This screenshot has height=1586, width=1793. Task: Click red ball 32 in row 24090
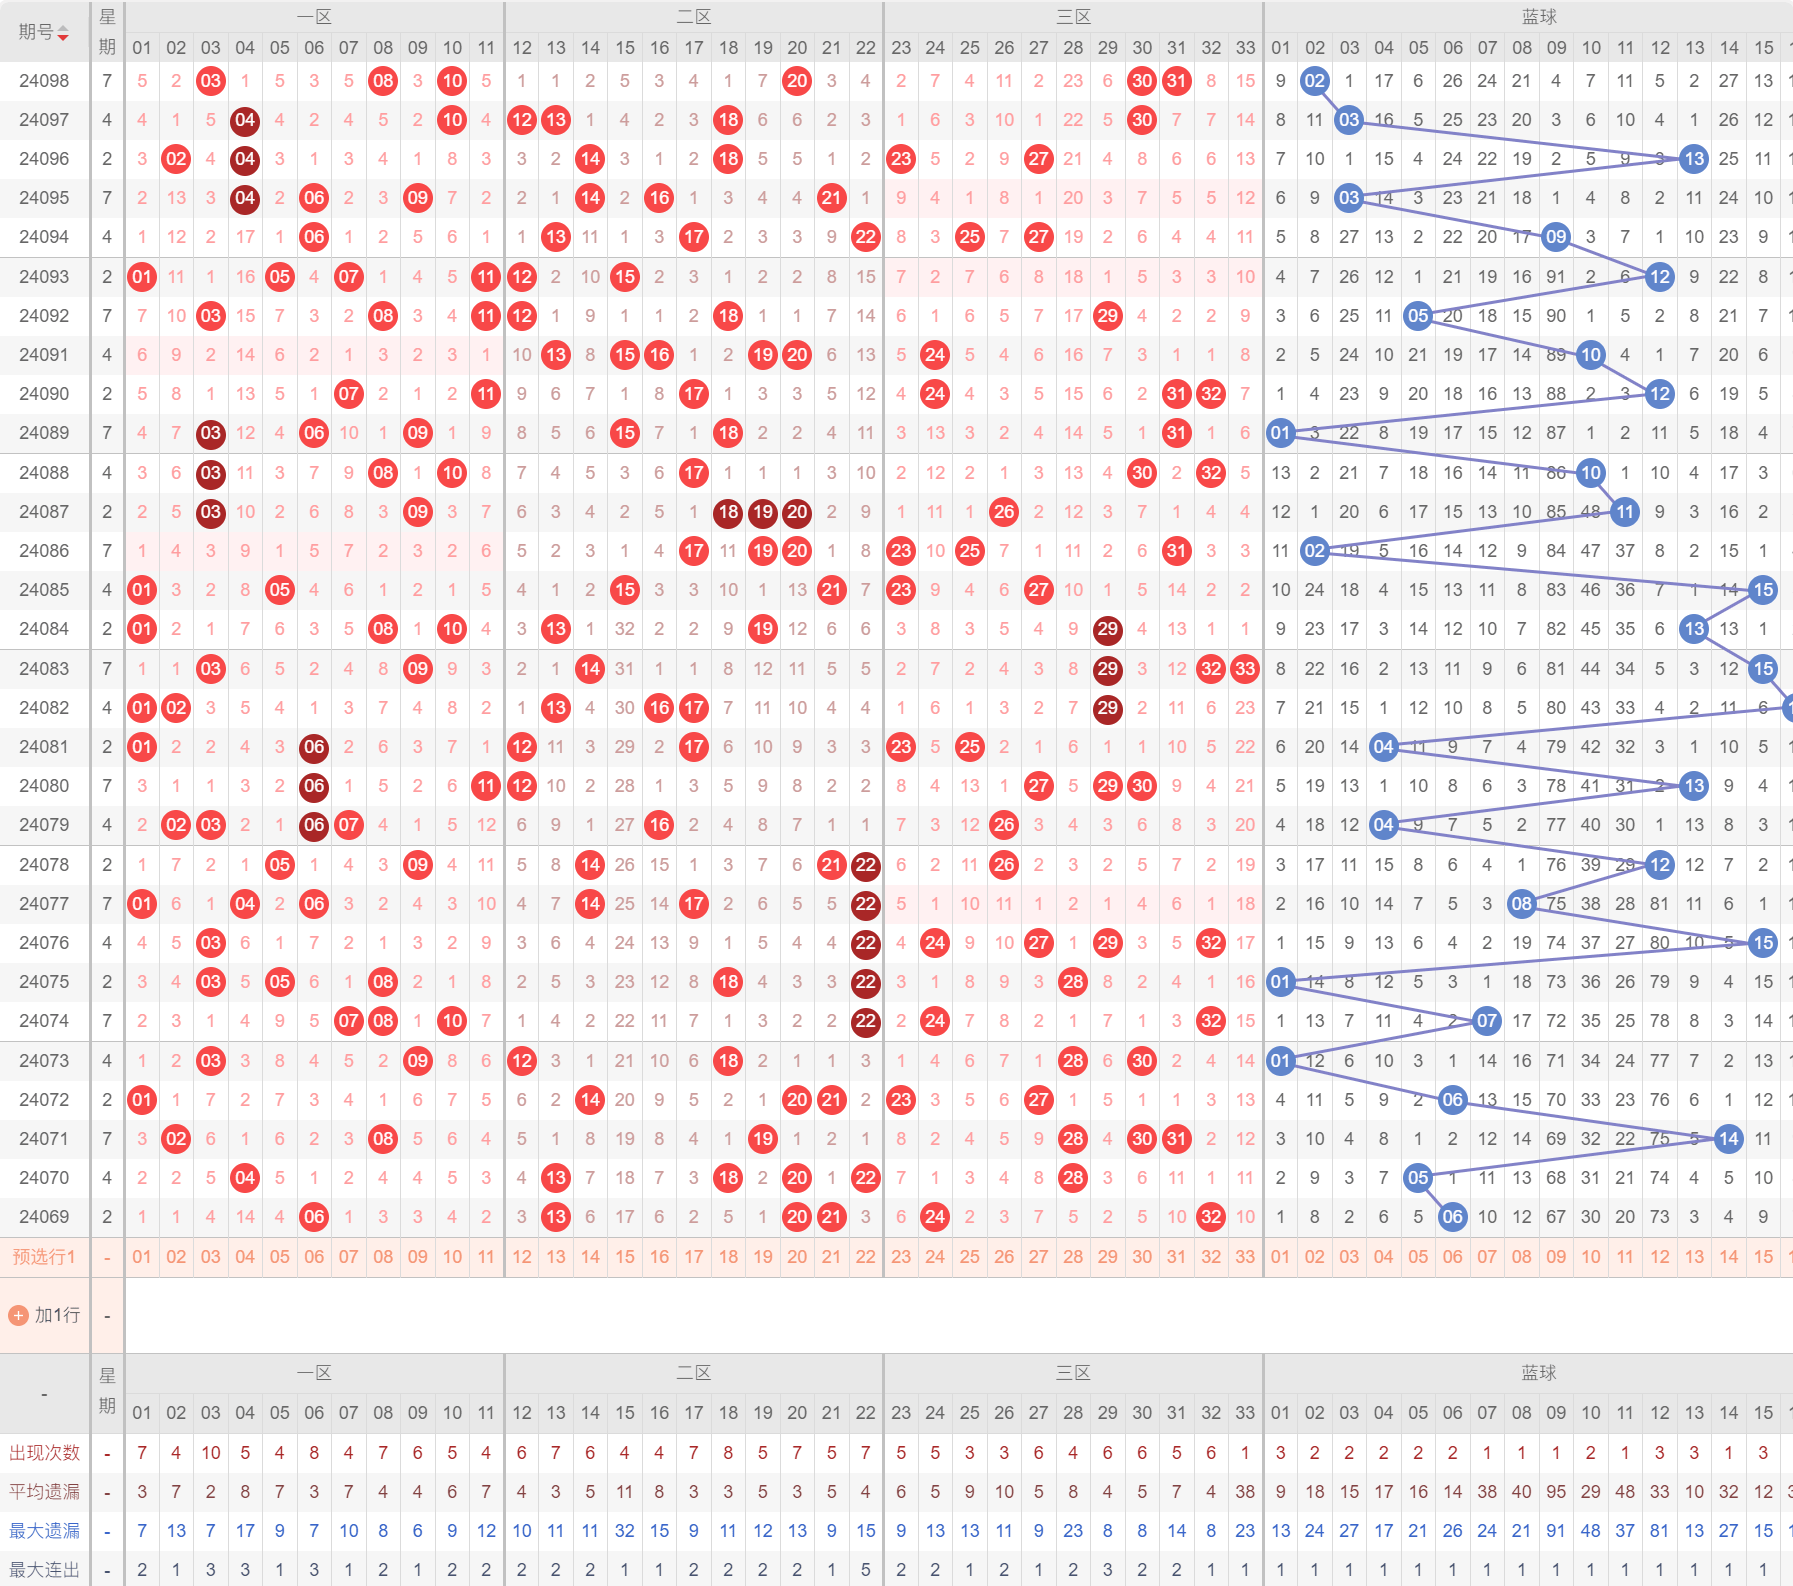tap(1211, 394)
